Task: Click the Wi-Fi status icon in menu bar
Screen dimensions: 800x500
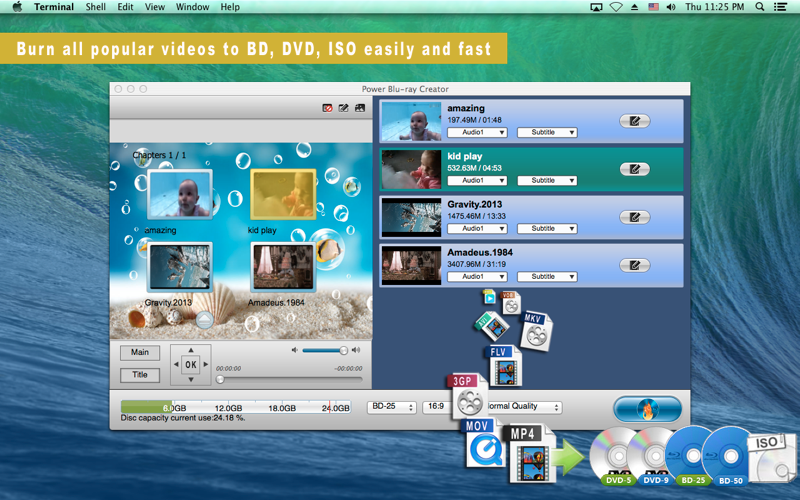Action: 616,7
